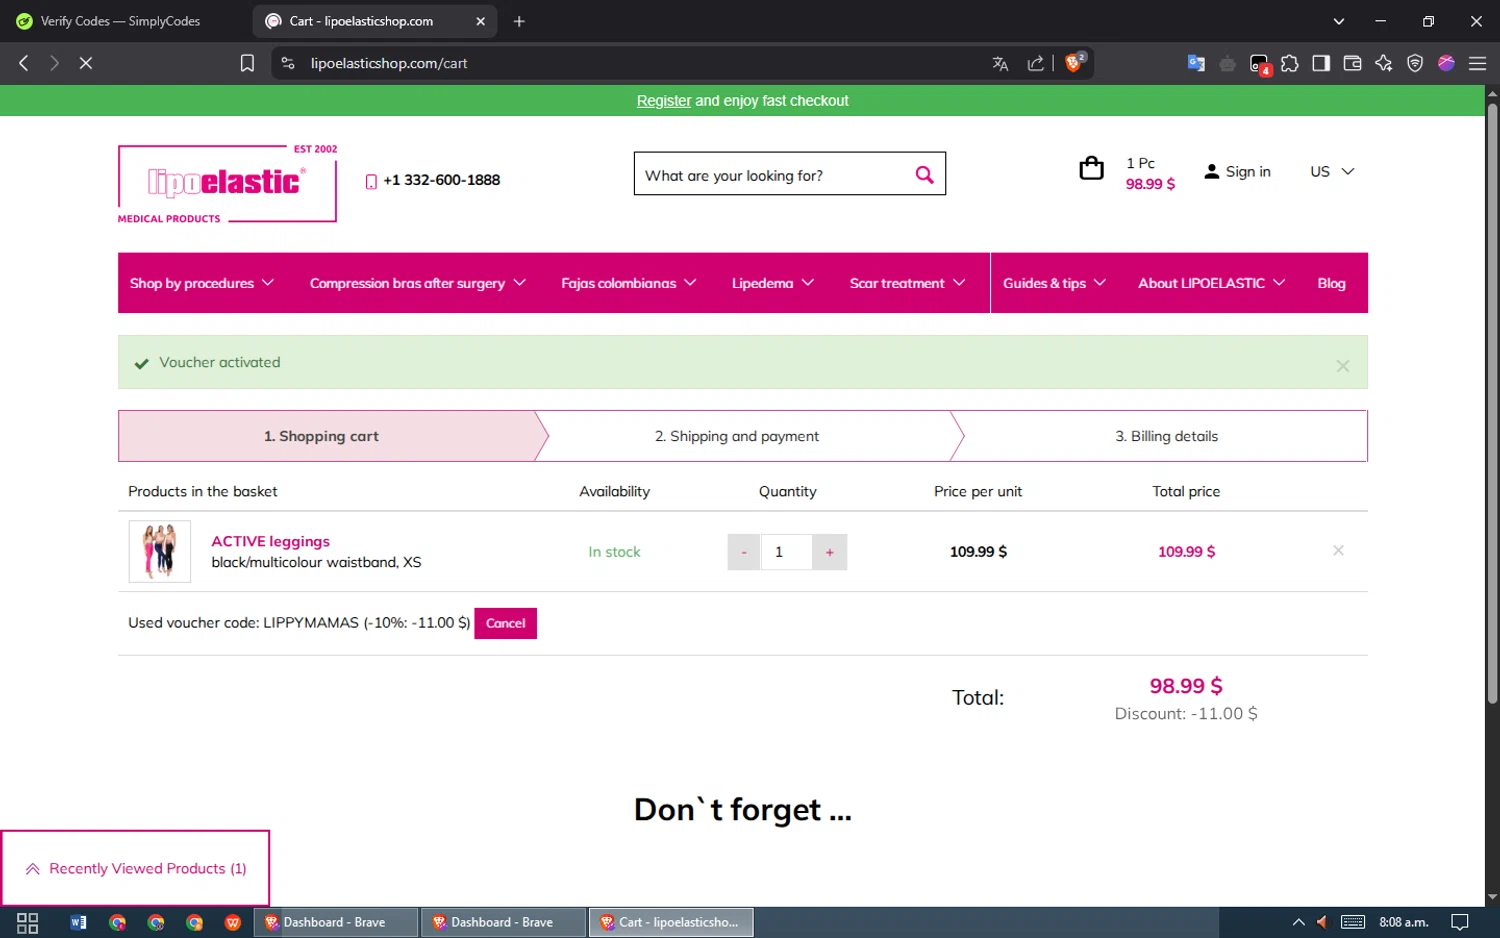Go back with browser back arrow
This screenshot has width=1500, height=938.
24,63
